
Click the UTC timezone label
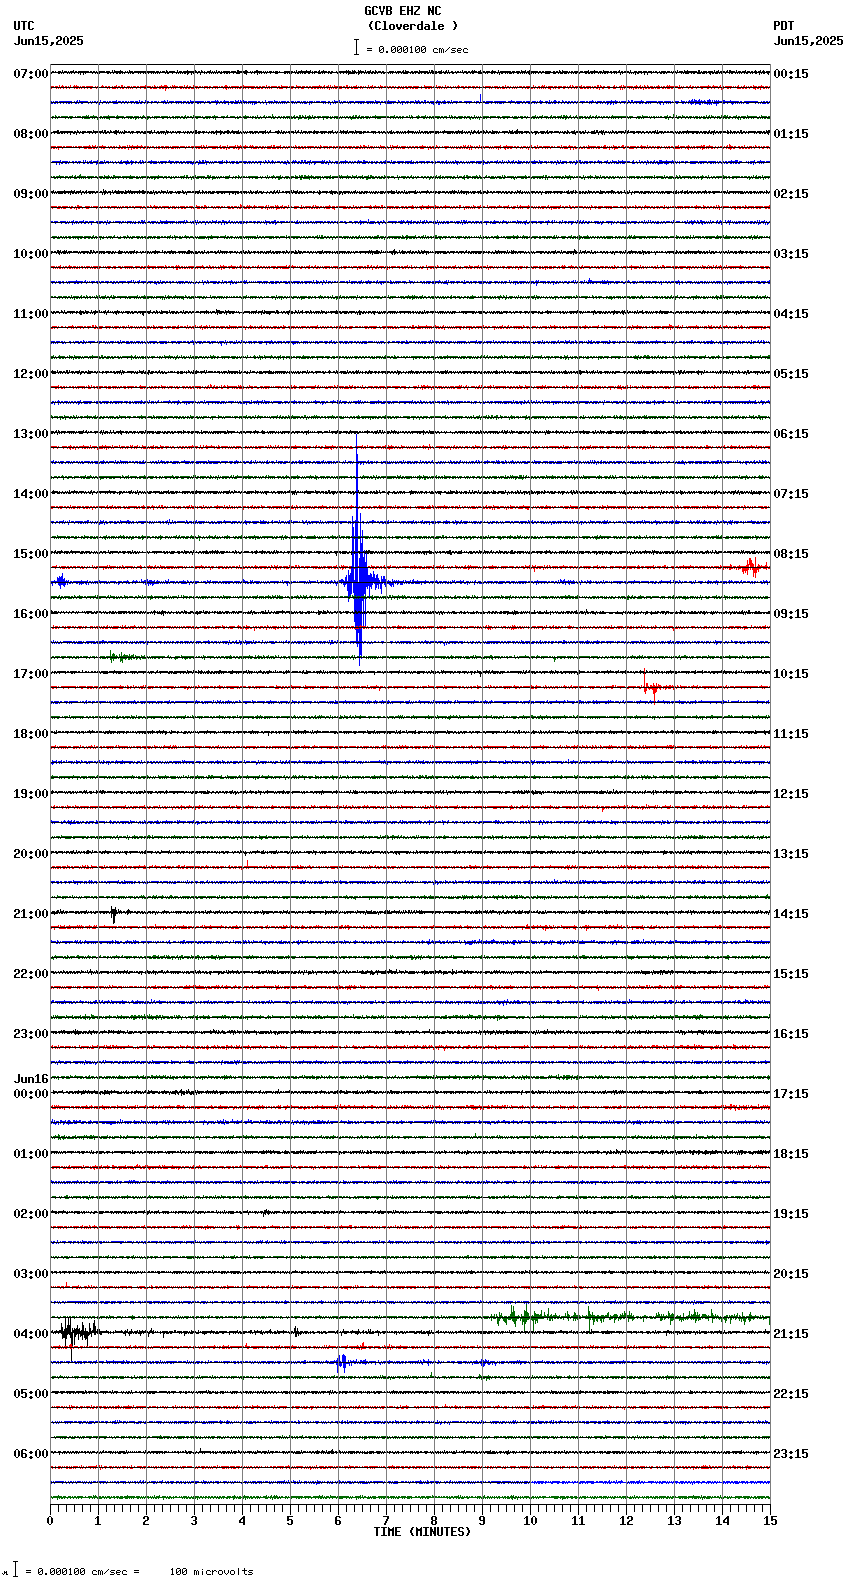tap(24, 26)
